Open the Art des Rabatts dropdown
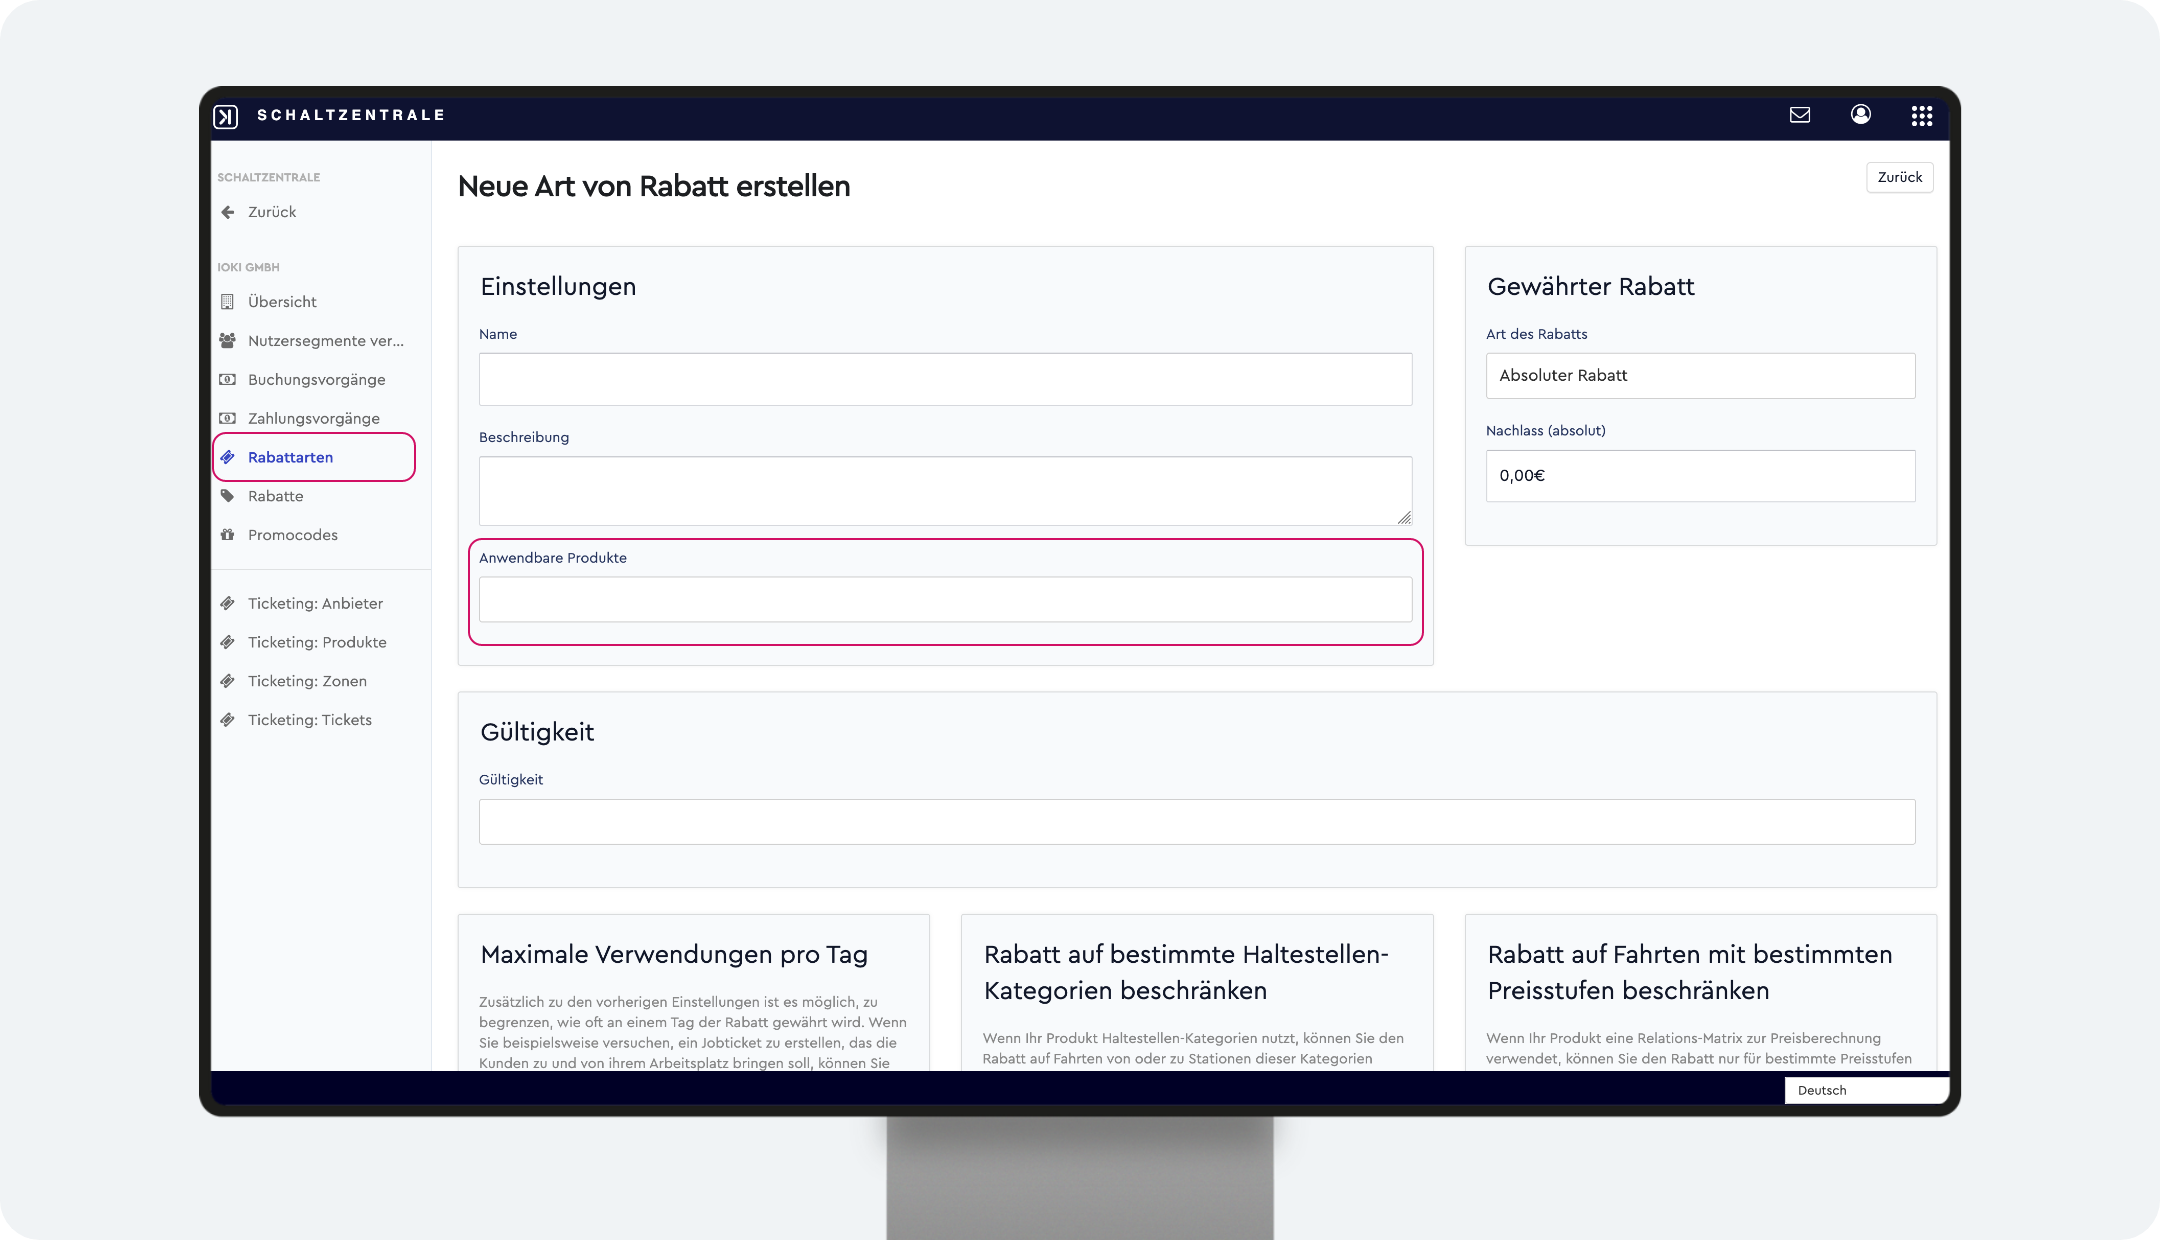This screenshot has height=1240, width=2160. pos(1700,376)
